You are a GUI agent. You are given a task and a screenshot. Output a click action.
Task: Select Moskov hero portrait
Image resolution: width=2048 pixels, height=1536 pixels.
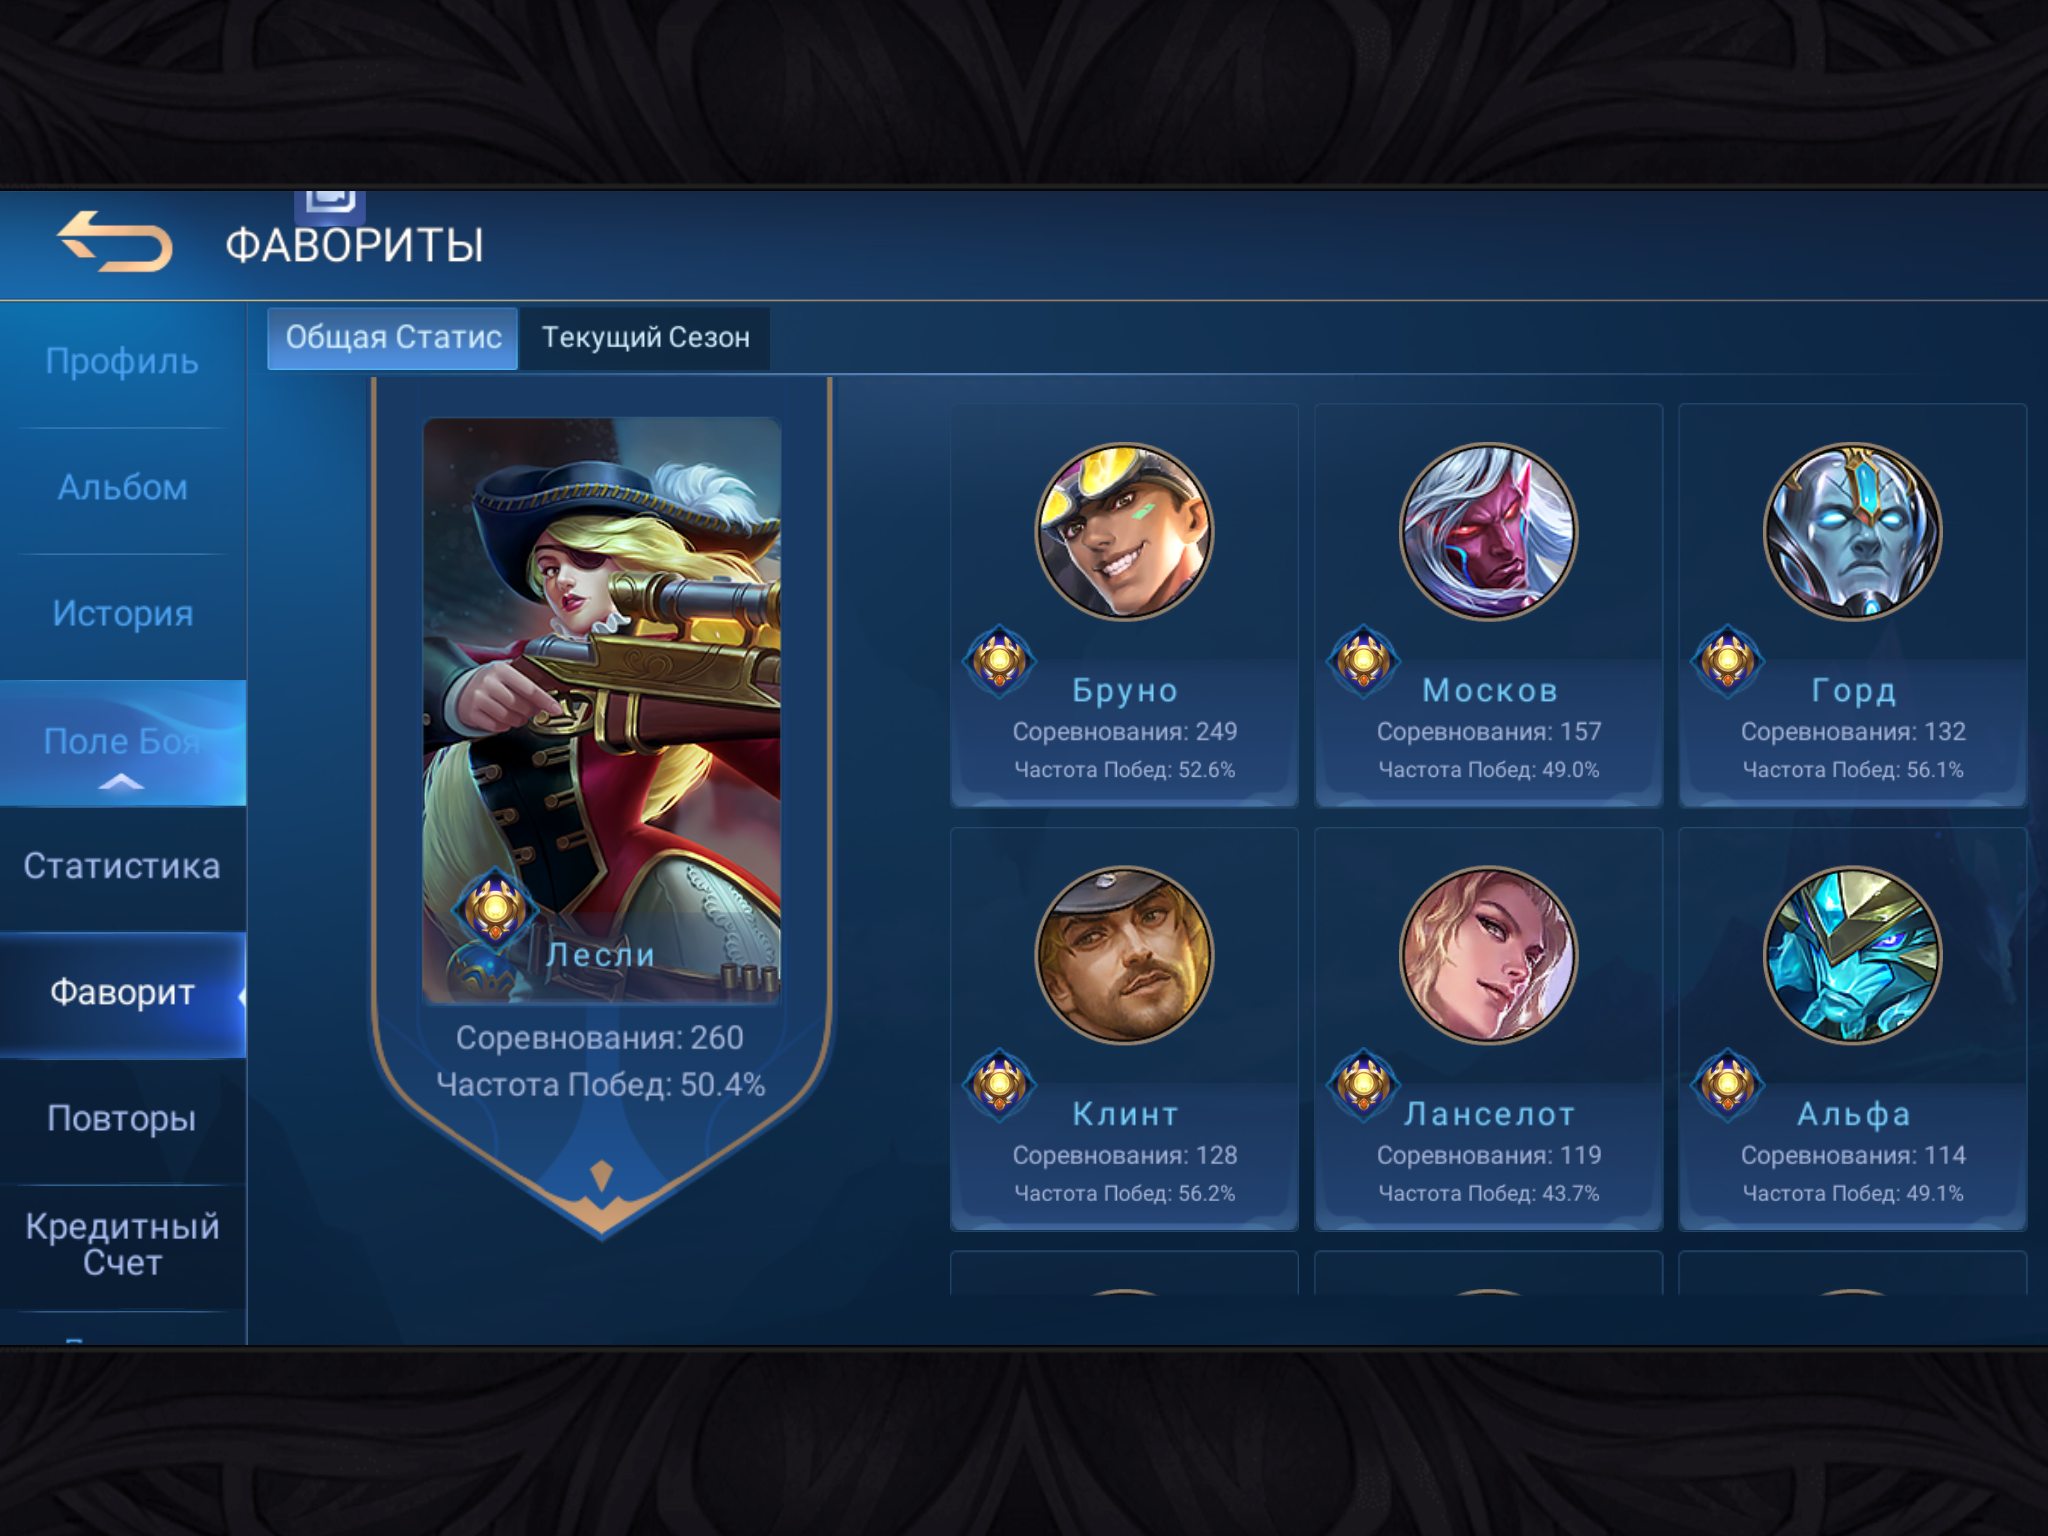(1488, 532)
